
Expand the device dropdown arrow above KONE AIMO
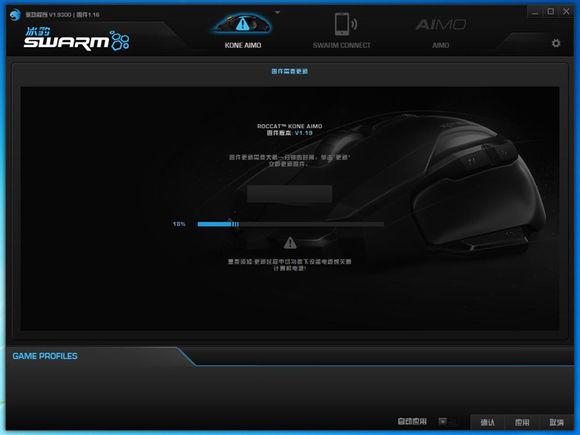click(277, 13)
